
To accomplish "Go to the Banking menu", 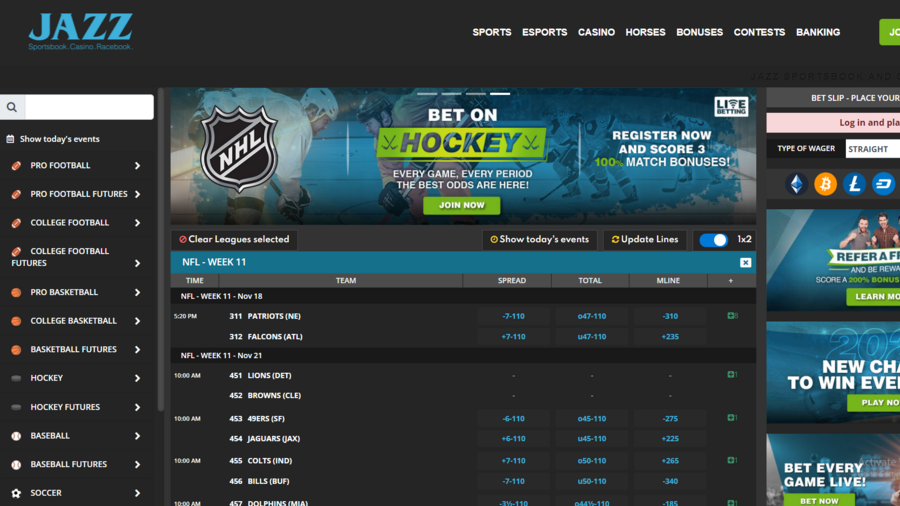I will click(x=817, y=32).
